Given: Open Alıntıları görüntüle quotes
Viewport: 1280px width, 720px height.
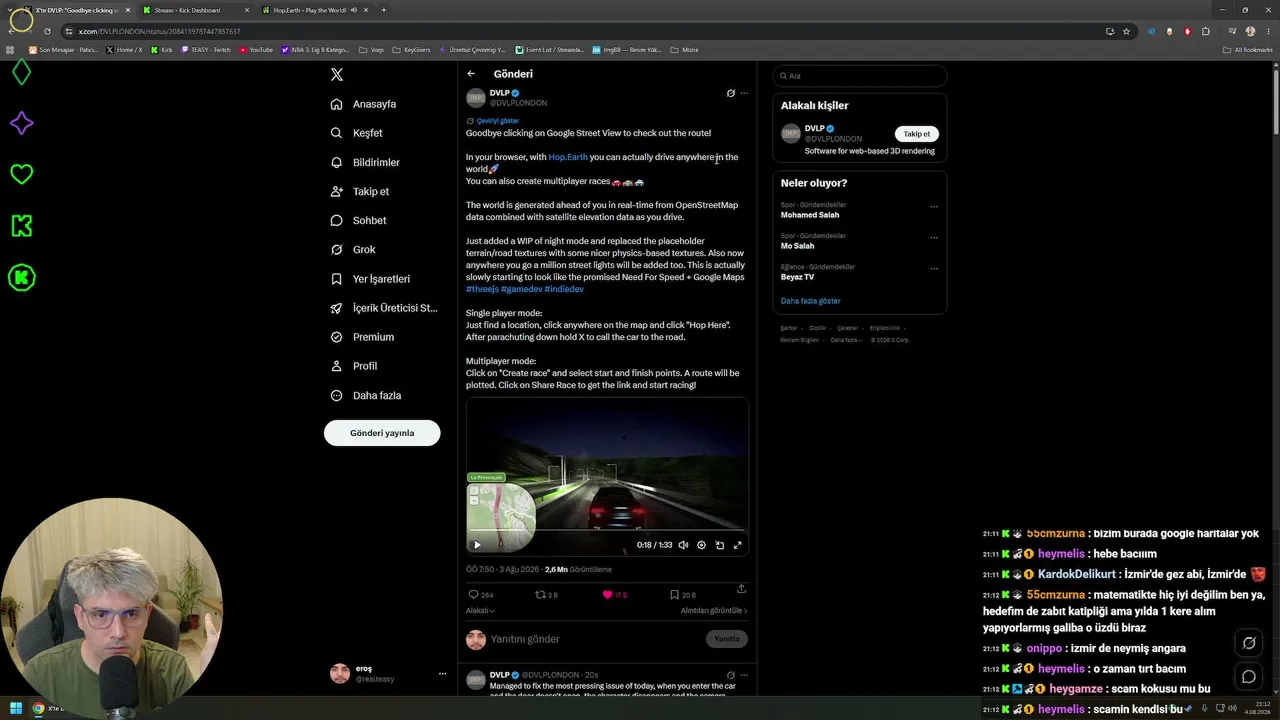Looking at the screenshot, I should 714,610.
